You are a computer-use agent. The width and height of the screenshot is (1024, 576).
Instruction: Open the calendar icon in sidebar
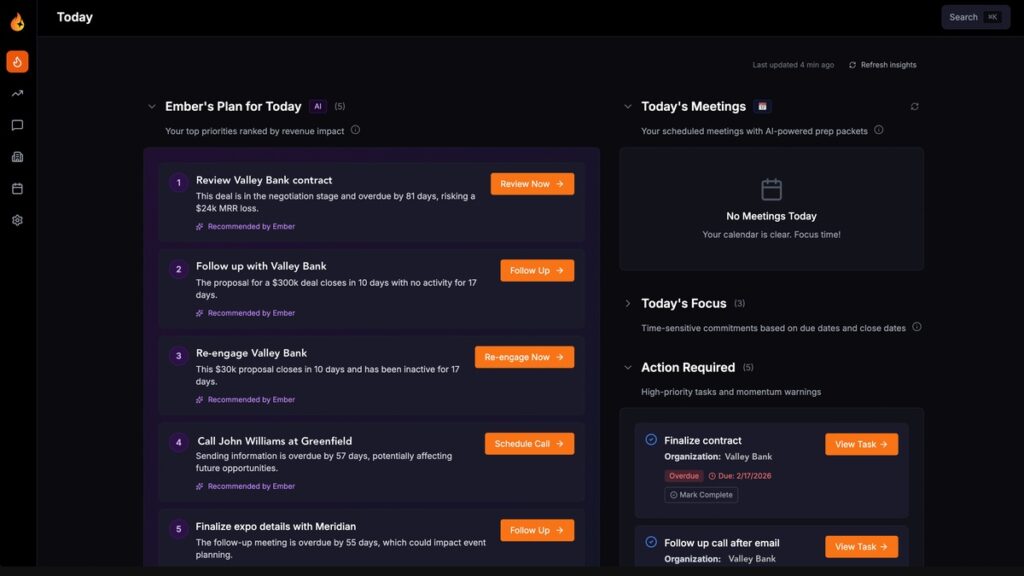tap(17, 188)
